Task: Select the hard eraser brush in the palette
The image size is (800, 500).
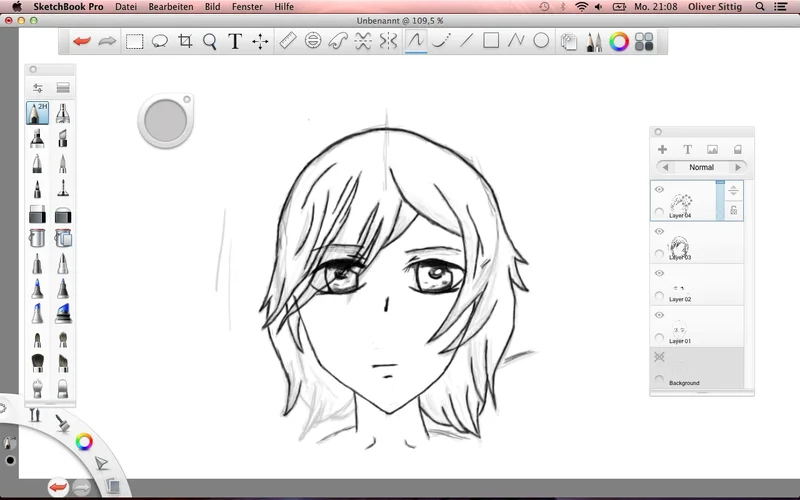Action: (x=37, y=214)
